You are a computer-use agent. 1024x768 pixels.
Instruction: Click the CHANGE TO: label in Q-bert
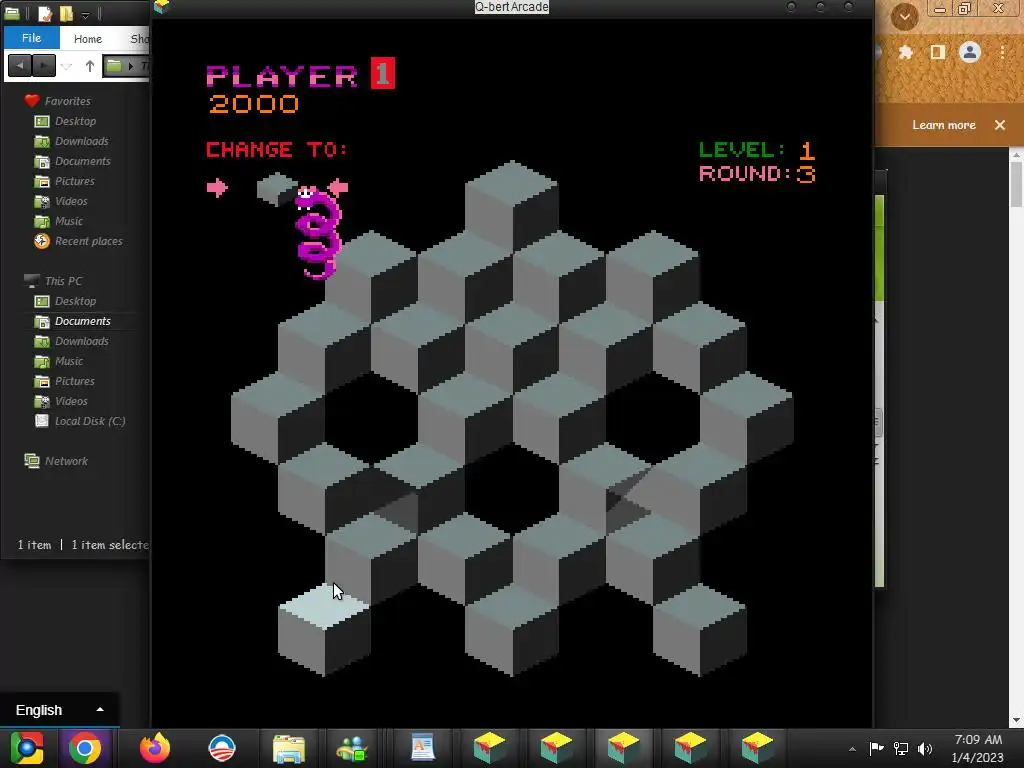277,150
